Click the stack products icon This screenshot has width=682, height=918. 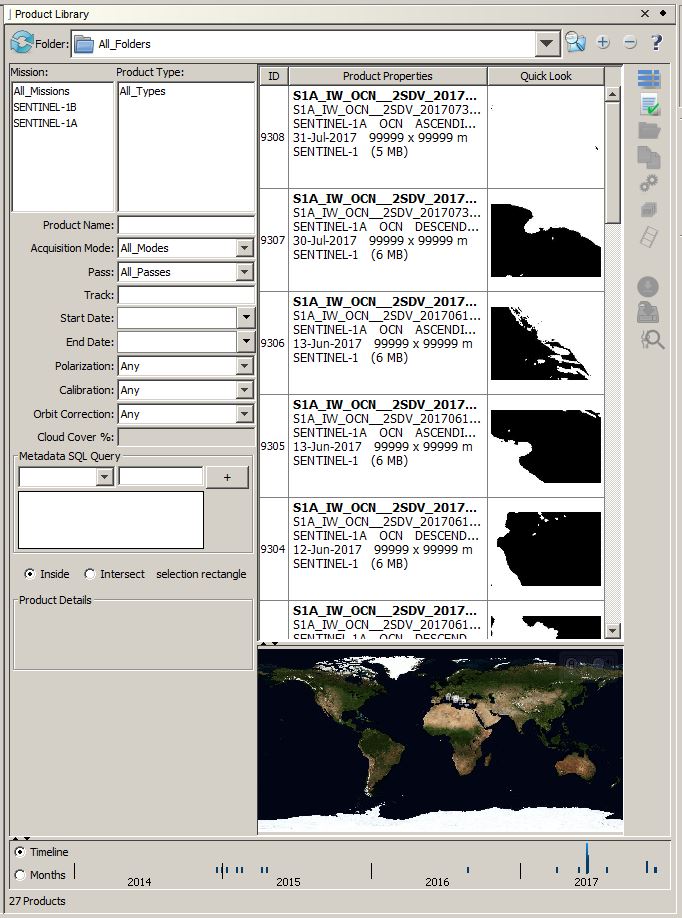pos(649,209)
